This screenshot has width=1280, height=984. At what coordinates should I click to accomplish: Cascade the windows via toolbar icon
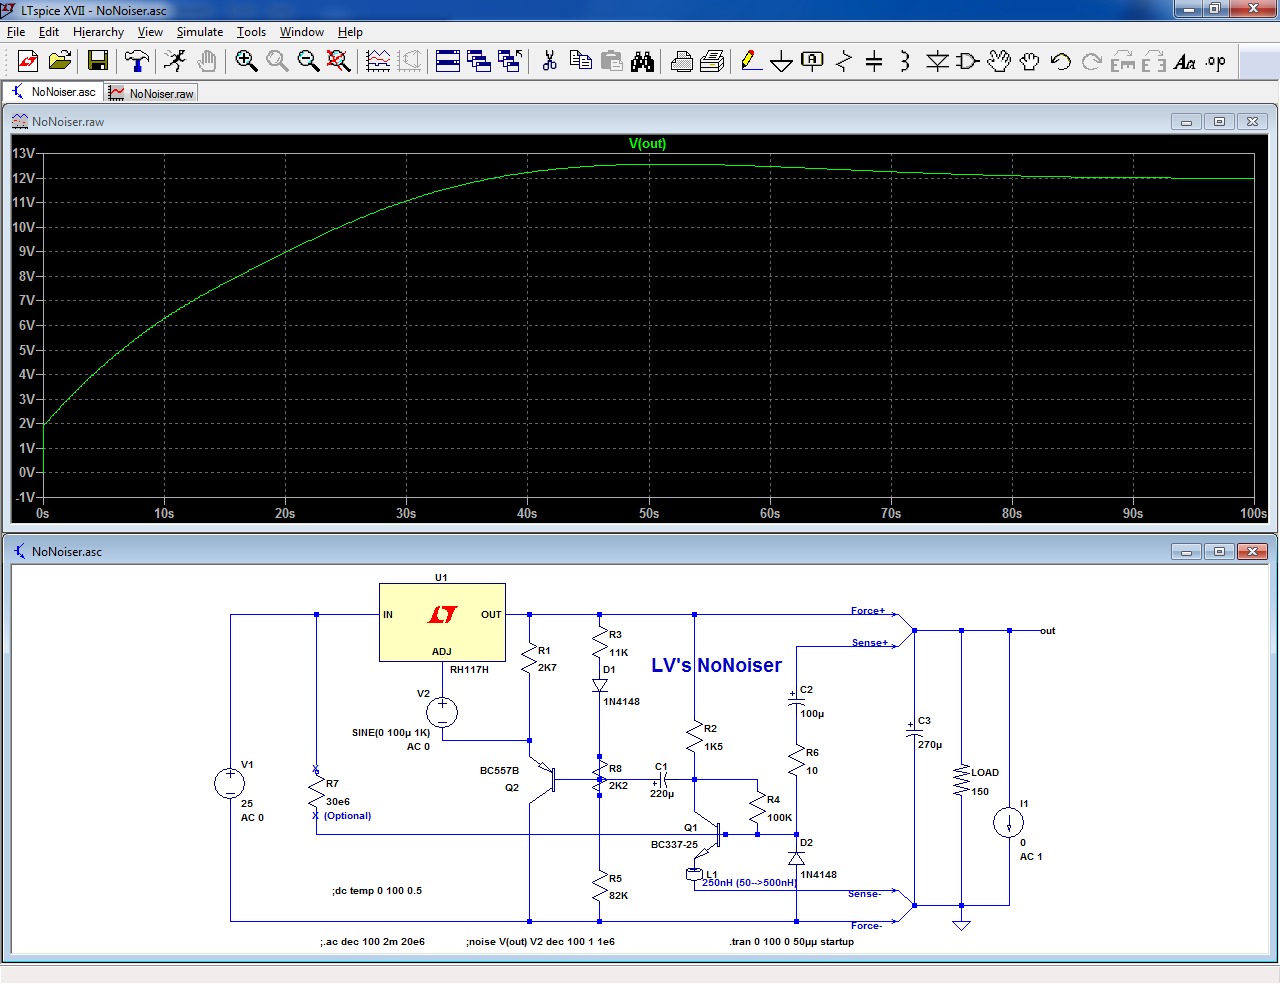479,61
